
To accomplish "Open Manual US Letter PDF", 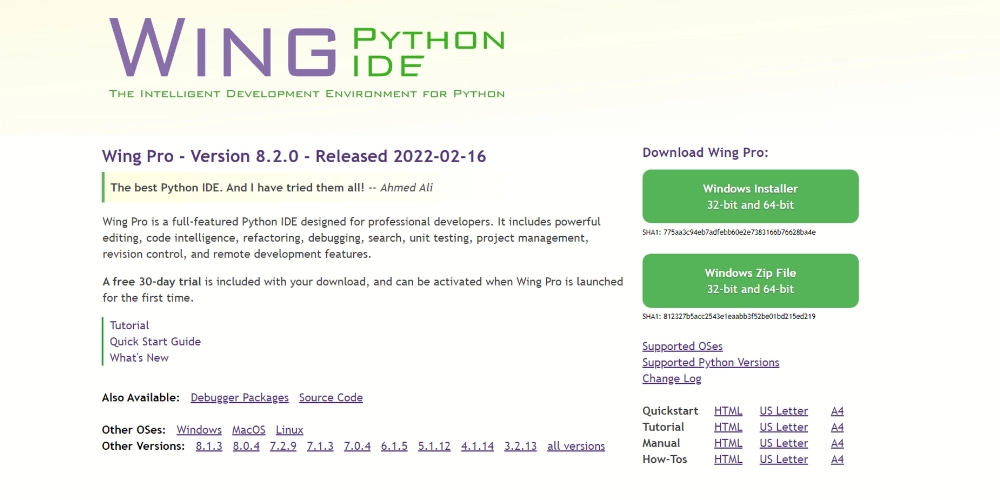I will (x=784, y=443).
